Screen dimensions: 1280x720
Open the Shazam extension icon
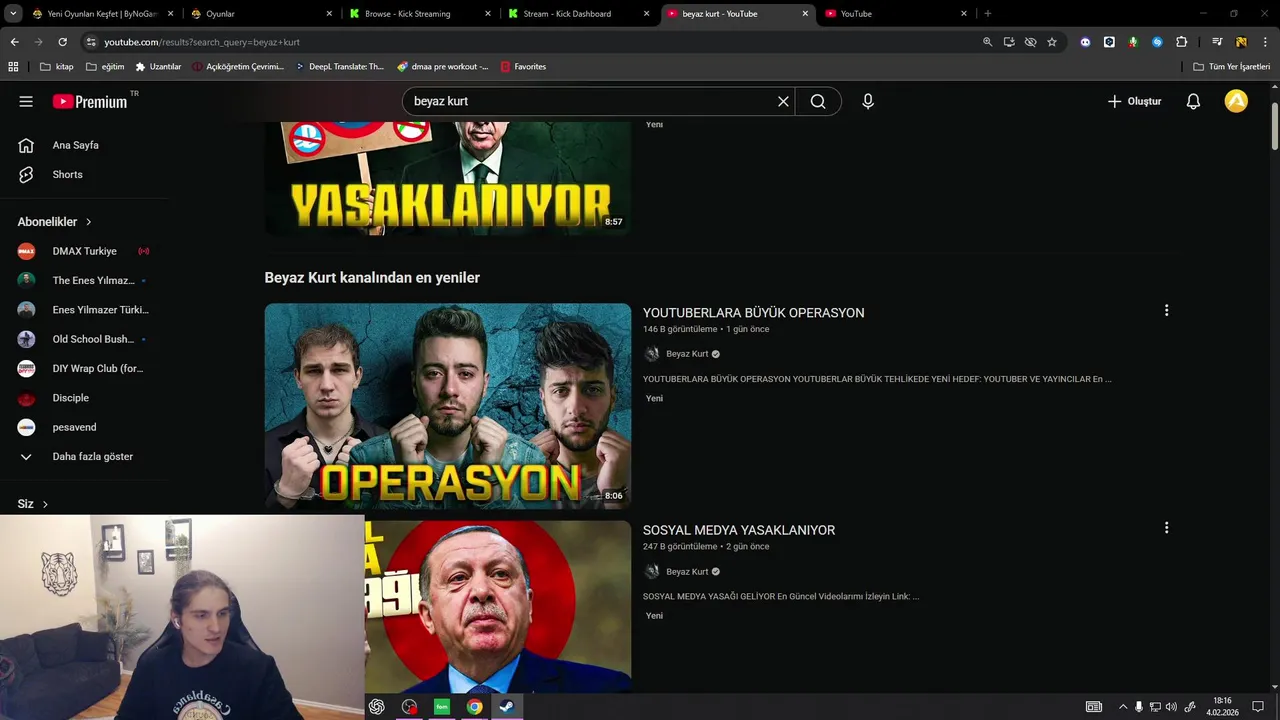pyautogui.click(x=1157, y=42)
